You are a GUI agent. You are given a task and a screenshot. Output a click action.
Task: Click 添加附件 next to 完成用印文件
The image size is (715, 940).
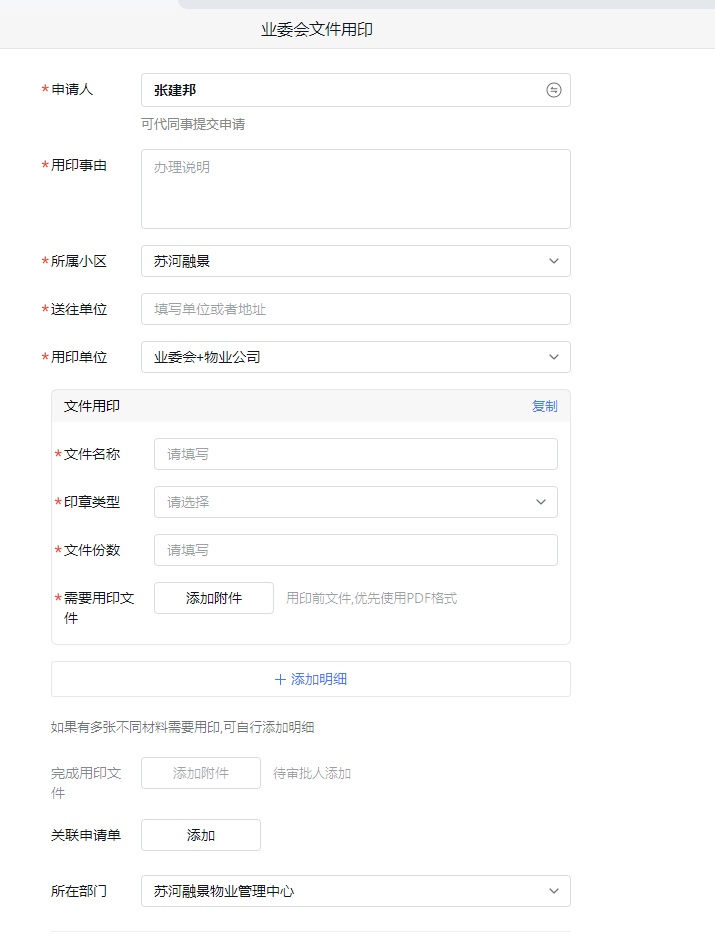201,773
